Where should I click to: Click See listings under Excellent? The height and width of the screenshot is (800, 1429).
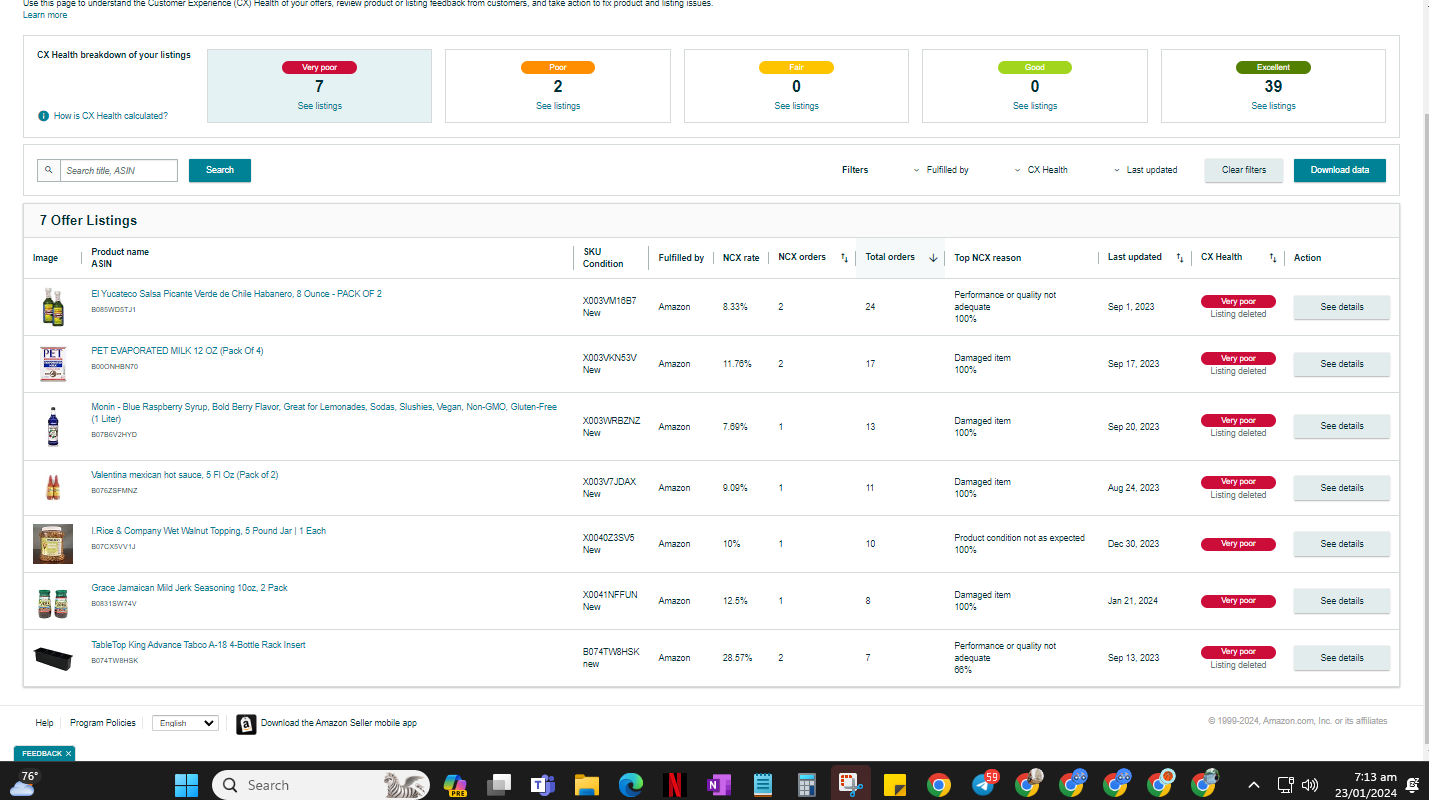pyautogui.click(x=1273, y=106)
